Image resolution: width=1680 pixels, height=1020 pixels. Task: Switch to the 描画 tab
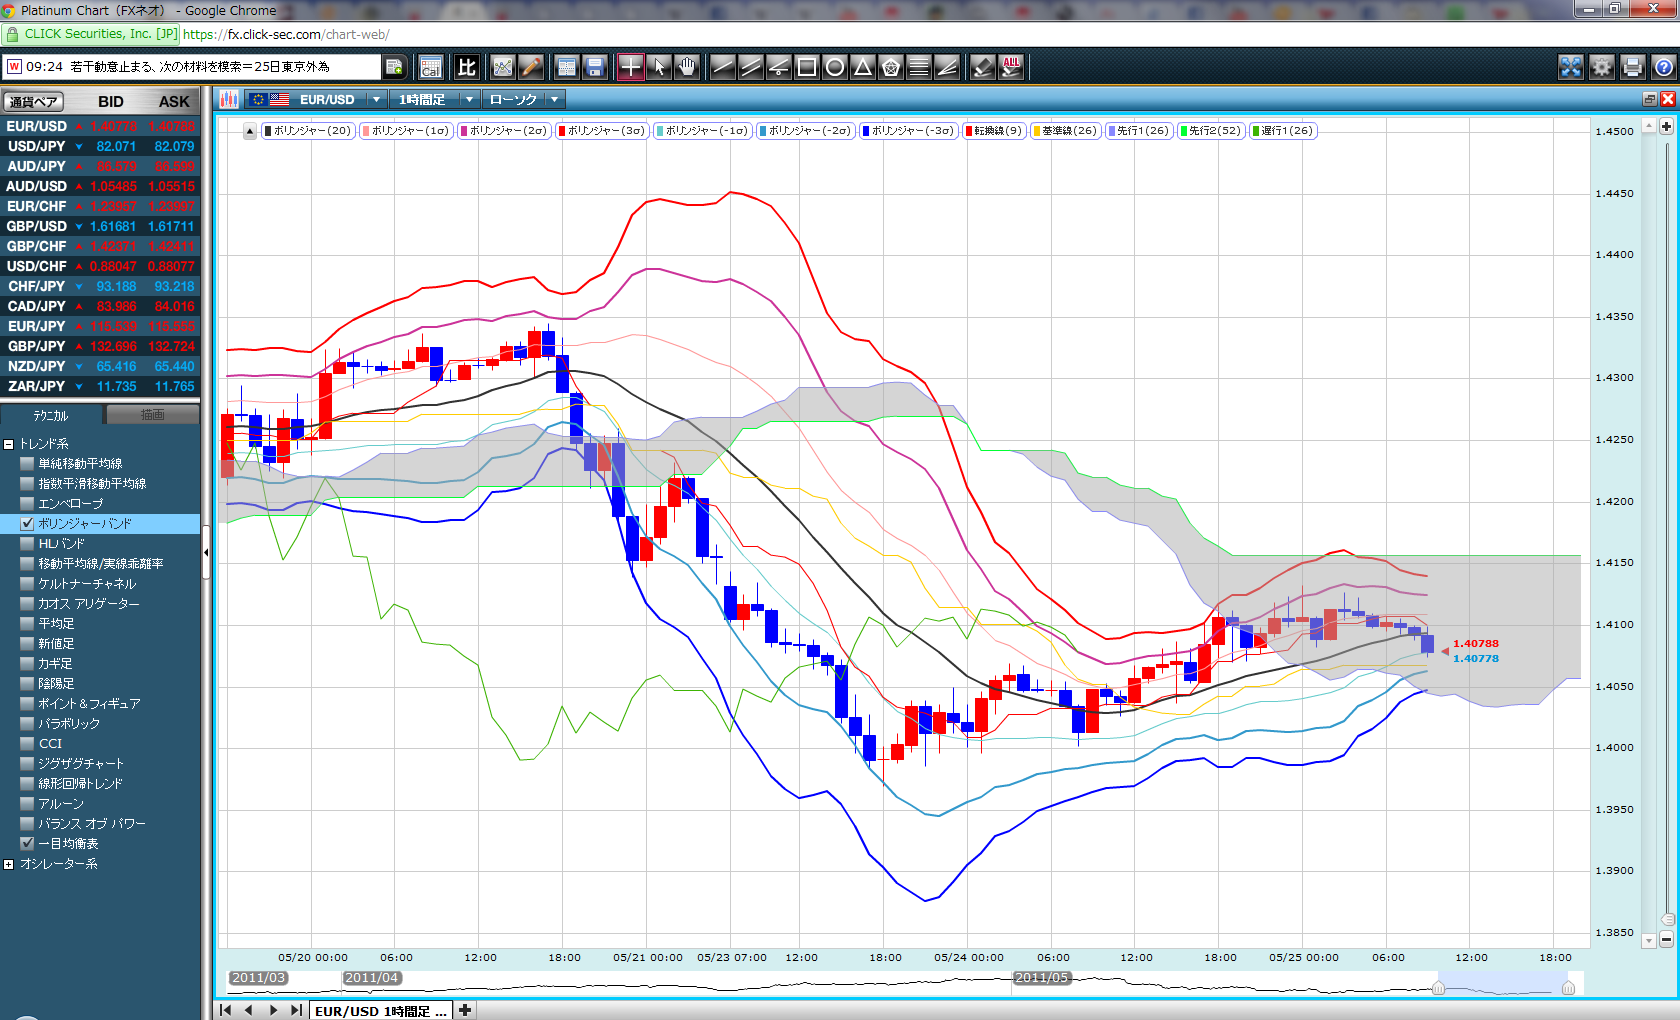point(152,415)
